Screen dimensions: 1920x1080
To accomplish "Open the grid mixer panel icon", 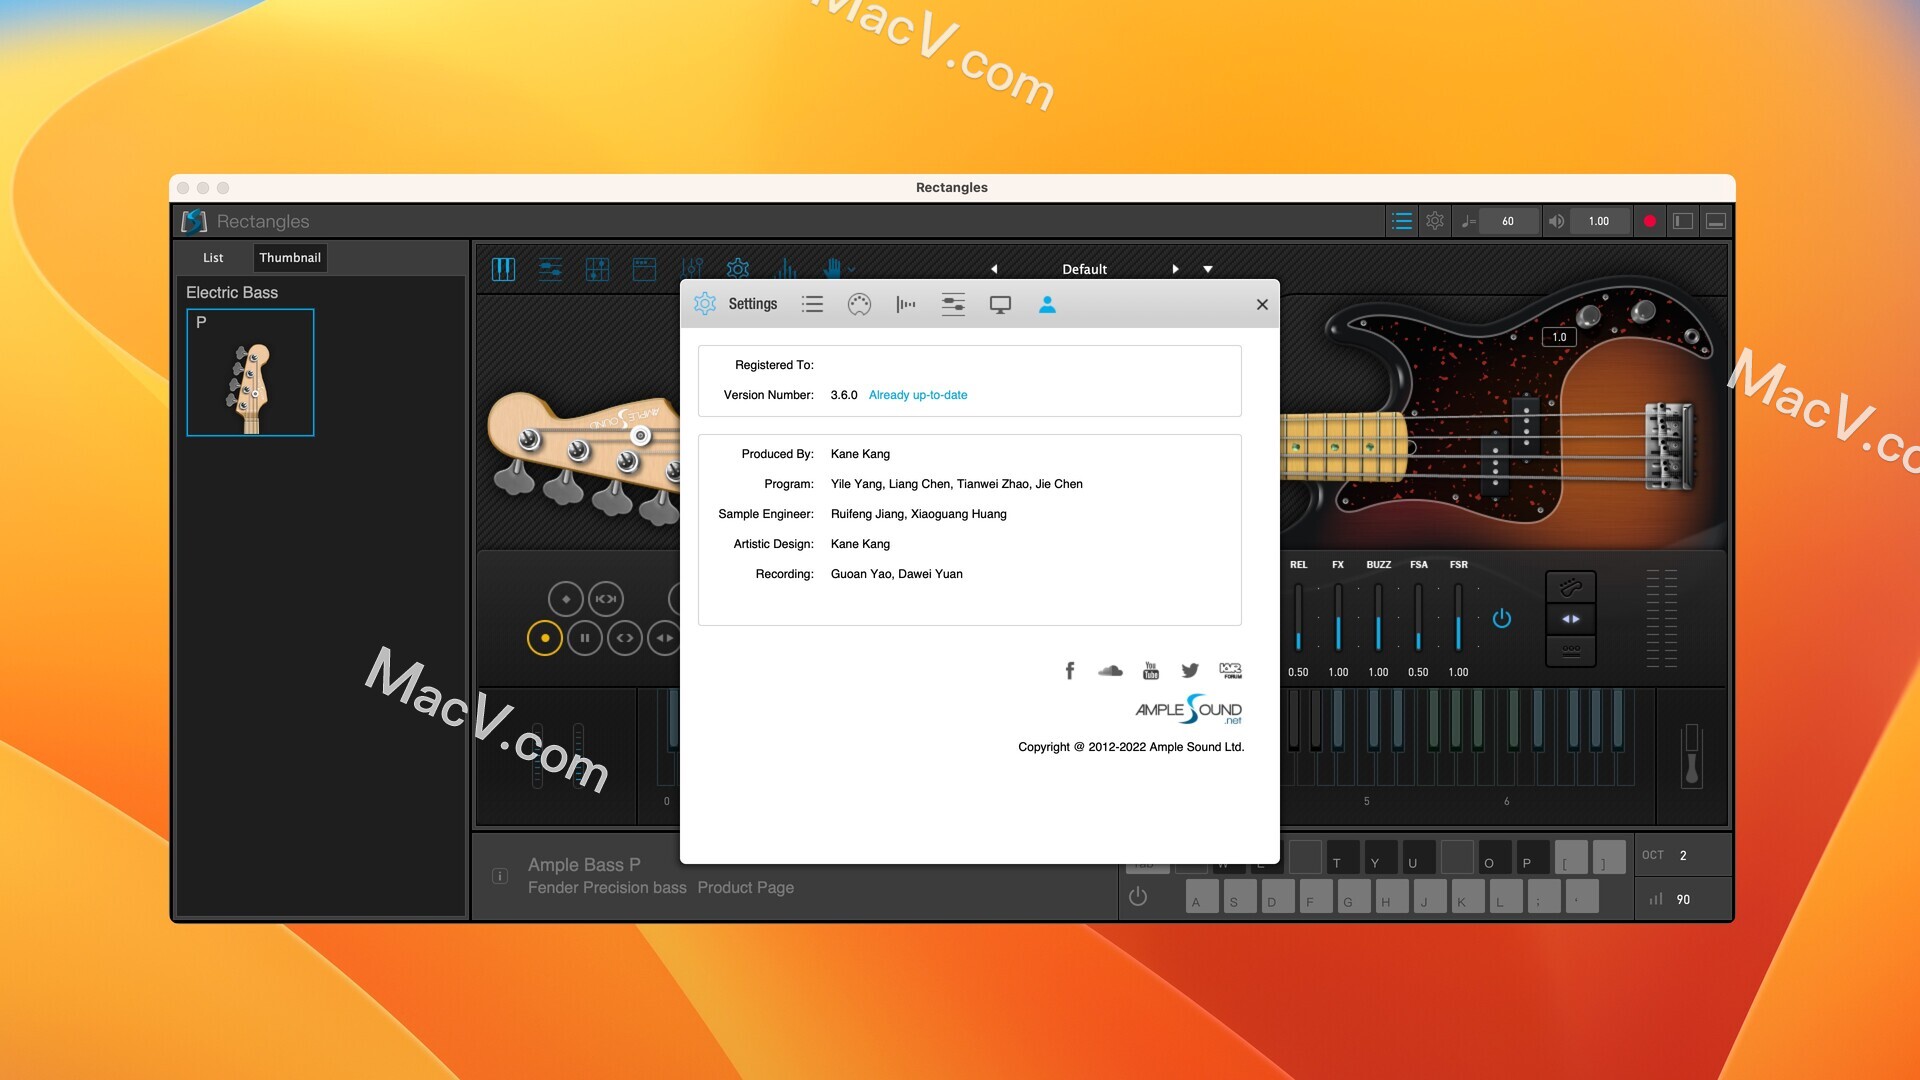I will (x=597, y=269).
